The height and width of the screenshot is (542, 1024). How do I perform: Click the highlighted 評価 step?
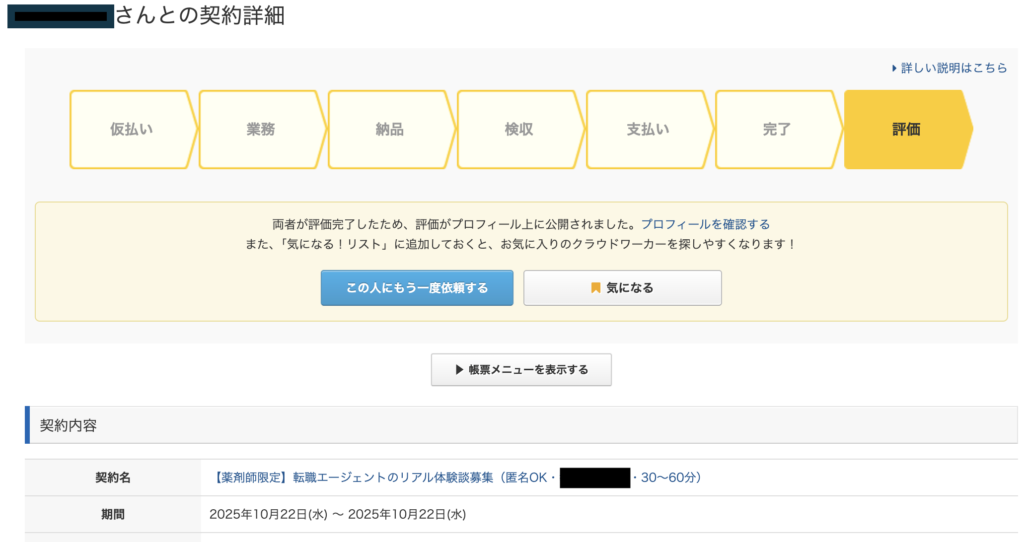906,130
